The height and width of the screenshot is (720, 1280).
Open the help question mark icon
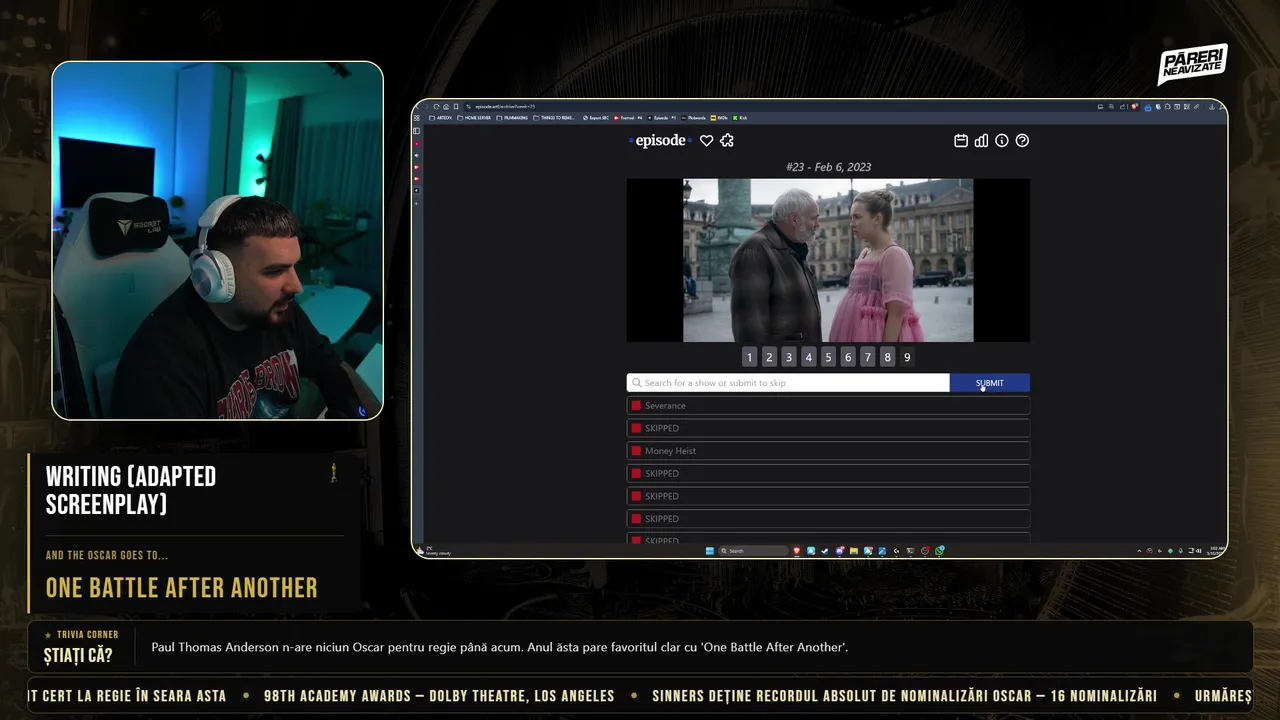pos(1022,141)
